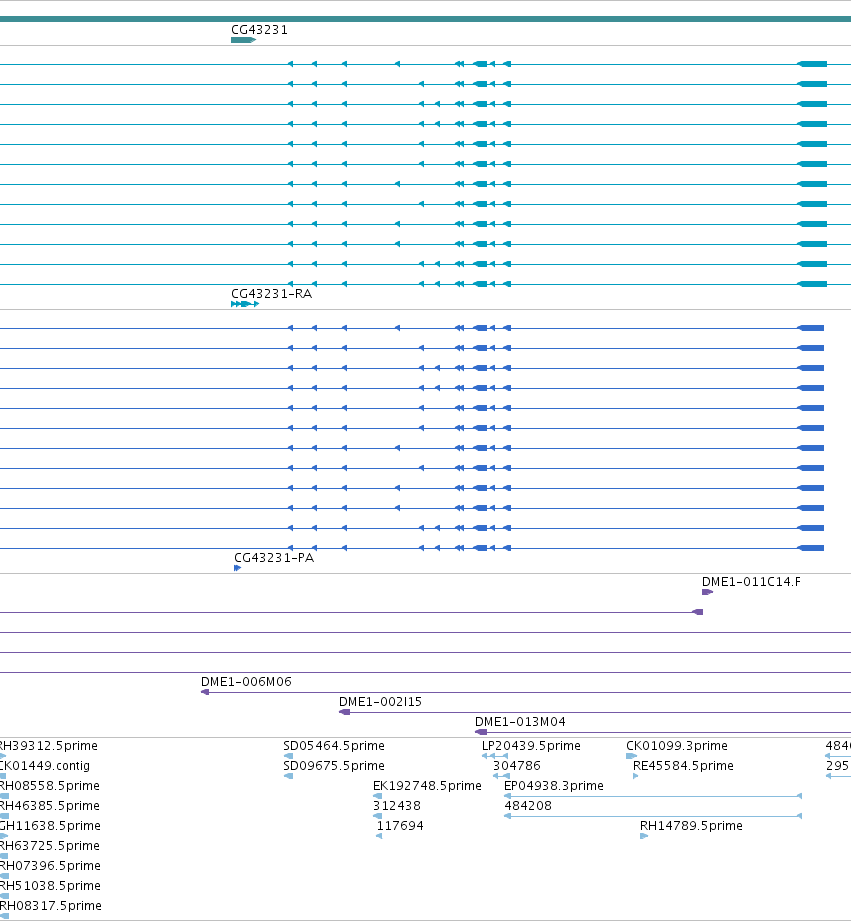851x921 pixels.
Task: Click the 117694 text label
Action: tap(400, 825)
